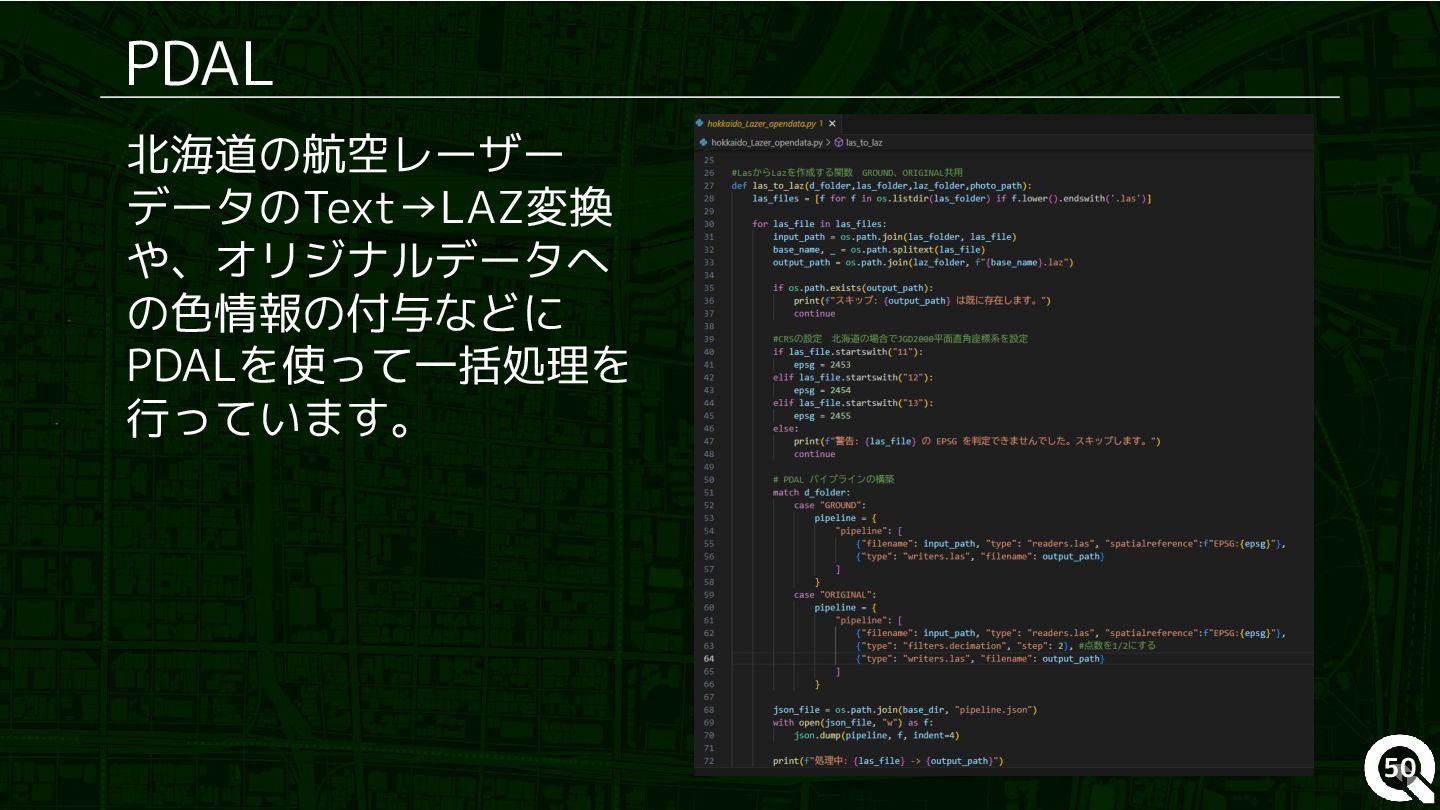
Task: Click the filters.decimation pipeline line
Action: point(1005,646)
